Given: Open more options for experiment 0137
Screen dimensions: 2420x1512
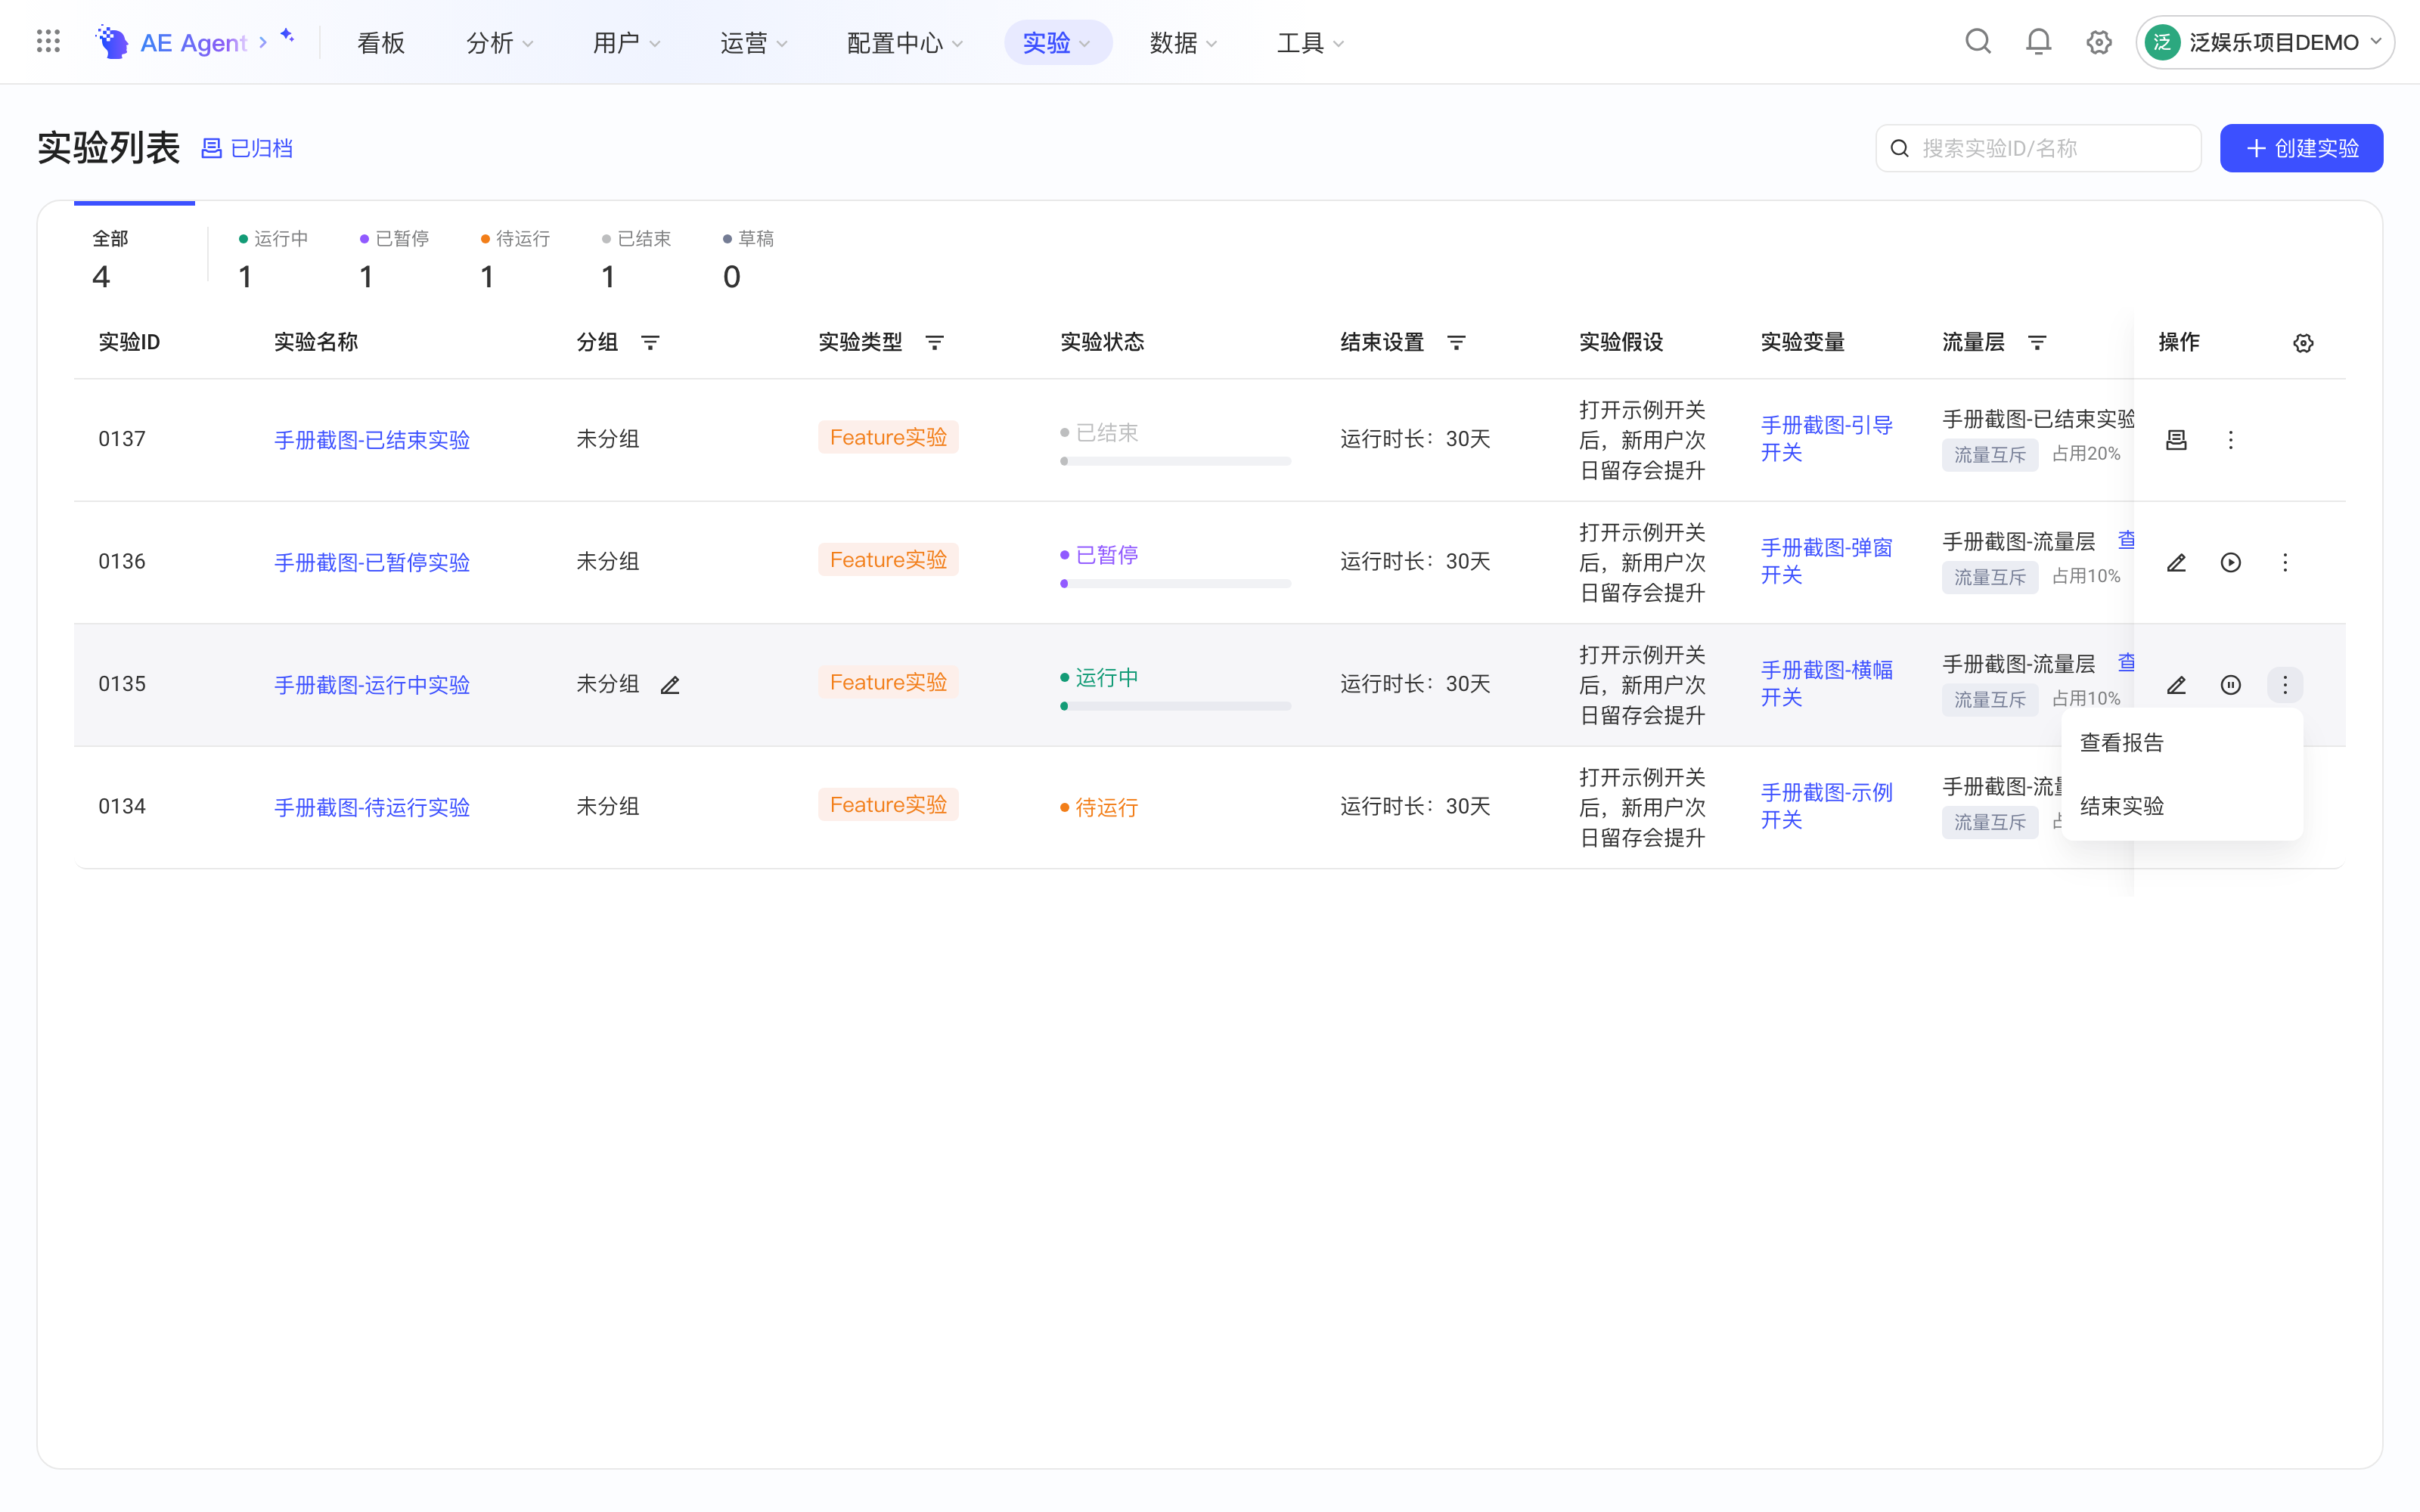Looking at the screenshot, I should pyautogui.click(x=2230, y=440).
